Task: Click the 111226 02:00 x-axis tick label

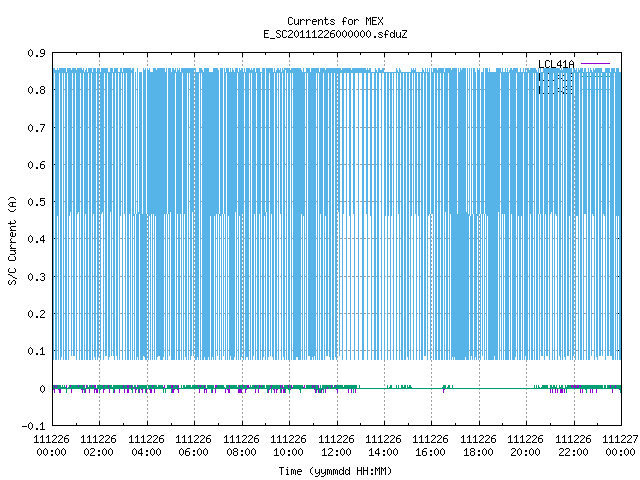Action: click(x=98, y=445)
